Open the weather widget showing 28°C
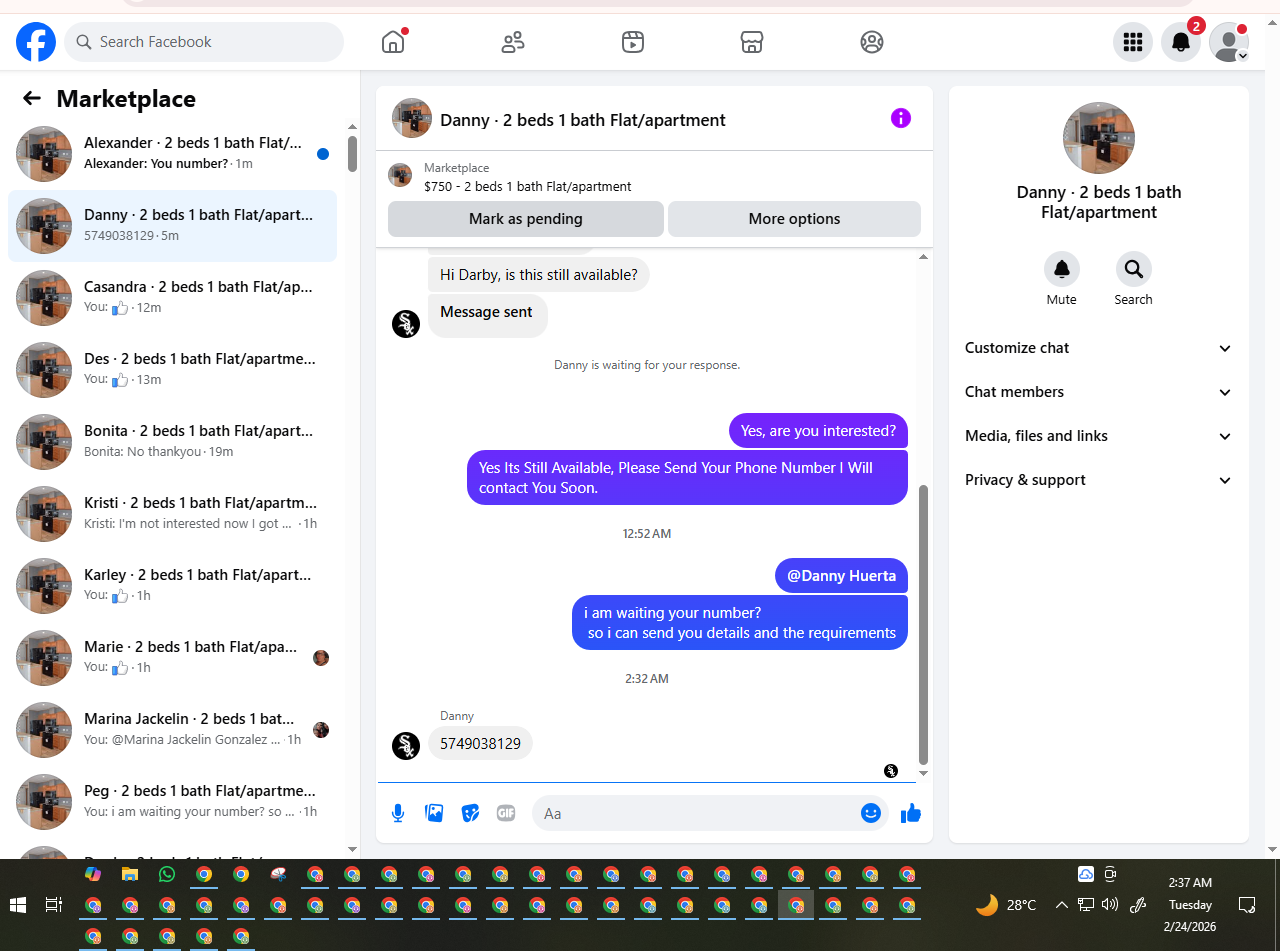 [x=1006, y=905]
